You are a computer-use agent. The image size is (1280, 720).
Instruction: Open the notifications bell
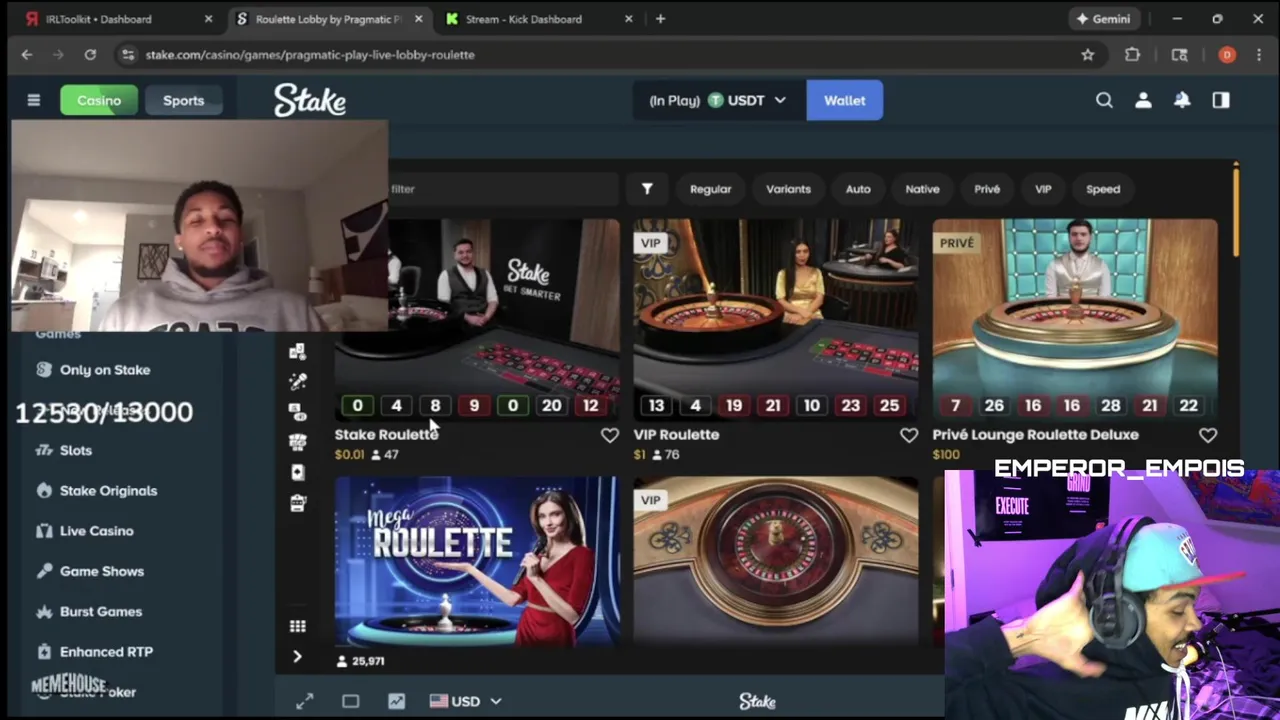[1182, 100]
